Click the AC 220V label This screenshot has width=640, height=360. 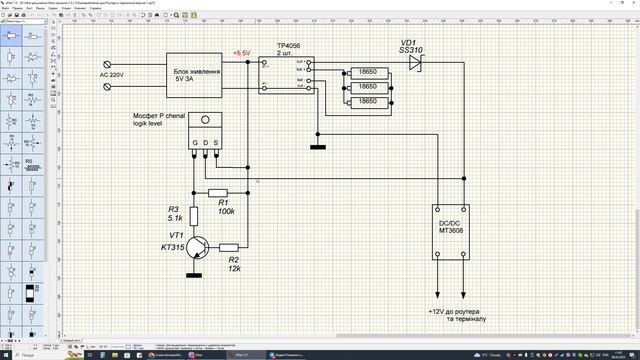111,75
